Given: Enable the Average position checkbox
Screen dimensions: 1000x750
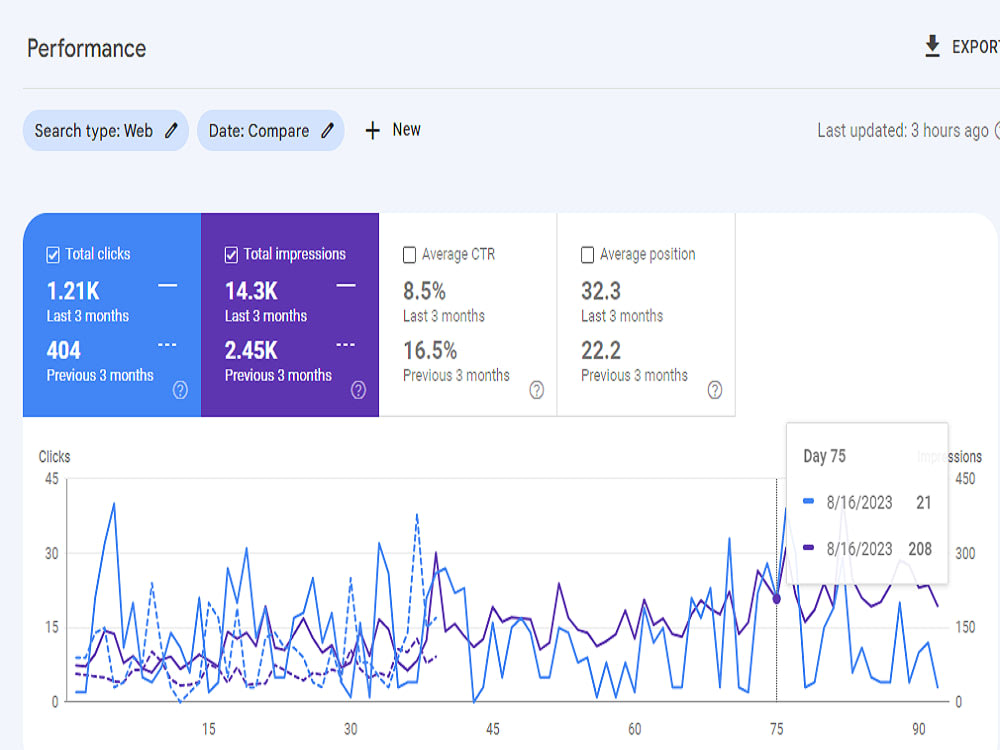Looking at the screenshot, I should pos(587,255).
